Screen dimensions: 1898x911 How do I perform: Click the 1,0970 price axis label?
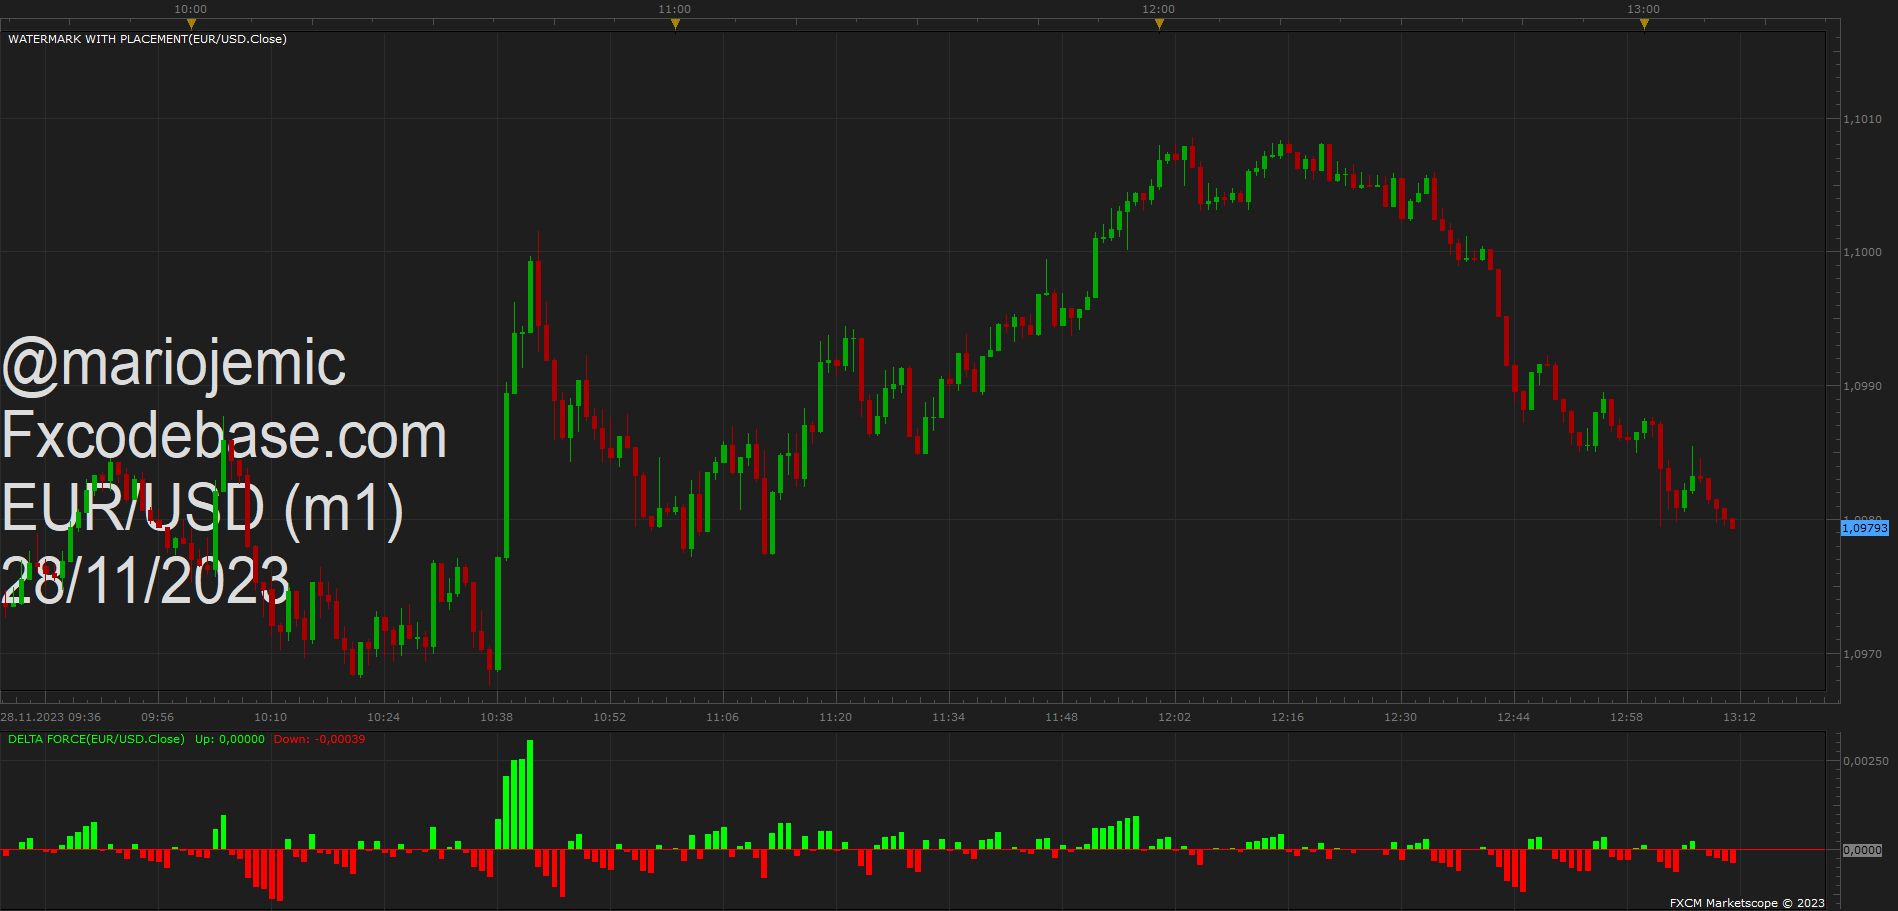coord(1862,654)
